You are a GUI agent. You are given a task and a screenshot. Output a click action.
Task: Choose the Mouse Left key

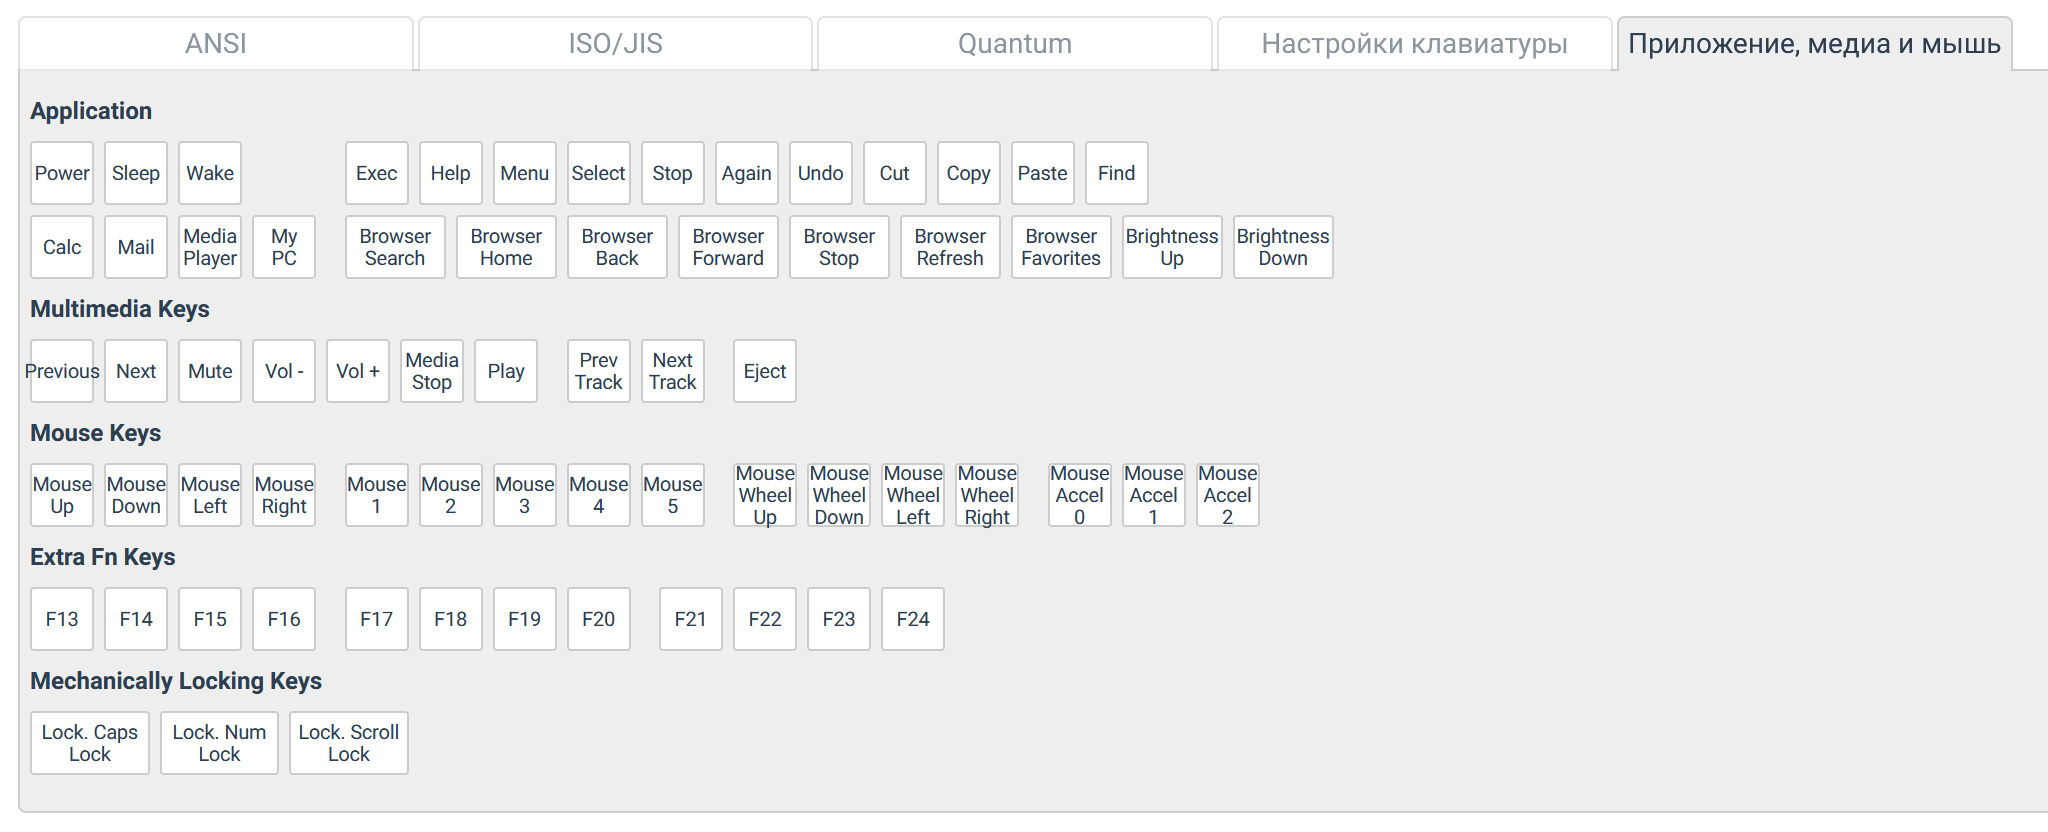click(210, 495)
